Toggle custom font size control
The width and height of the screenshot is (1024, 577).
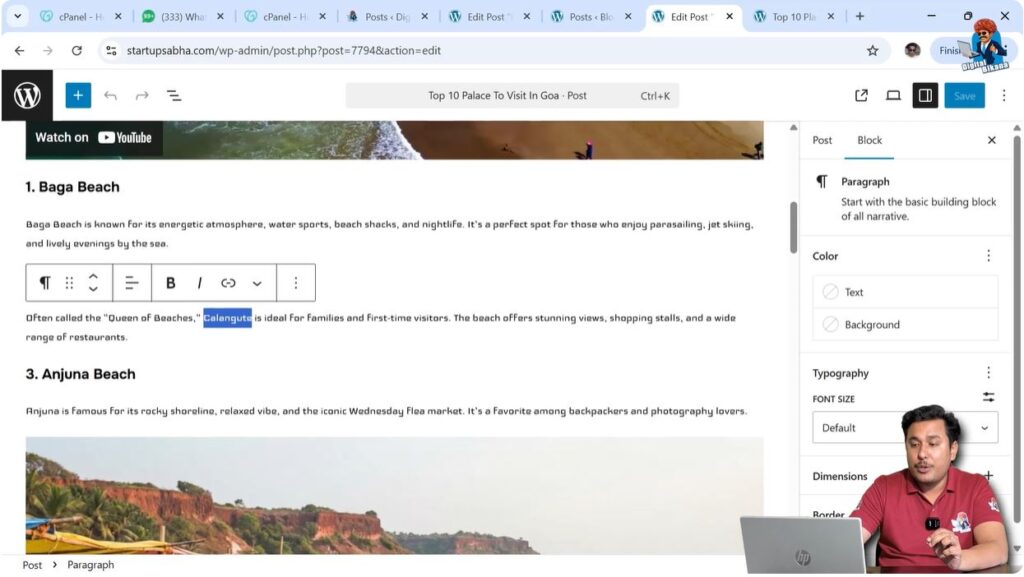(989, 397)
